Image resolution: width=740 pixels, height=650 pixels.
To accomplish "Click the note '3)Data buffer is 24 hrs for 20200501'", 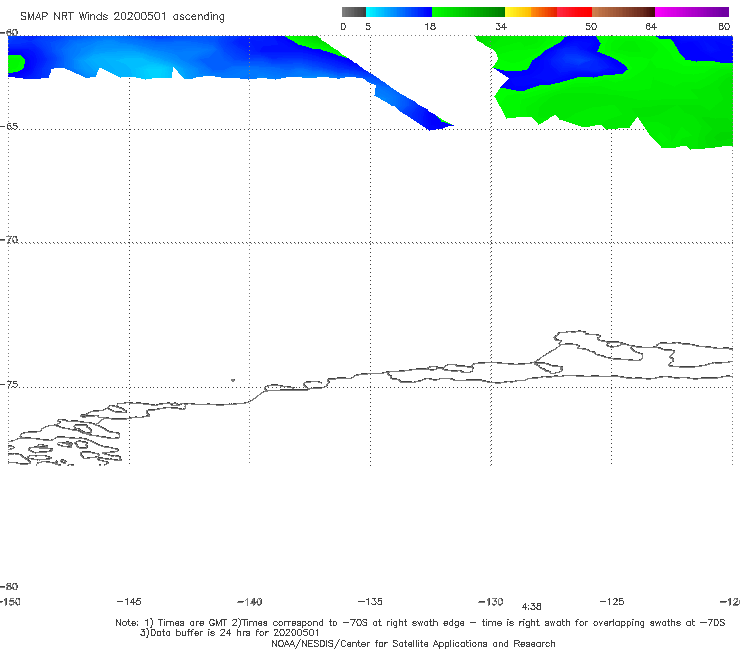I will click(x=229, y=633).
